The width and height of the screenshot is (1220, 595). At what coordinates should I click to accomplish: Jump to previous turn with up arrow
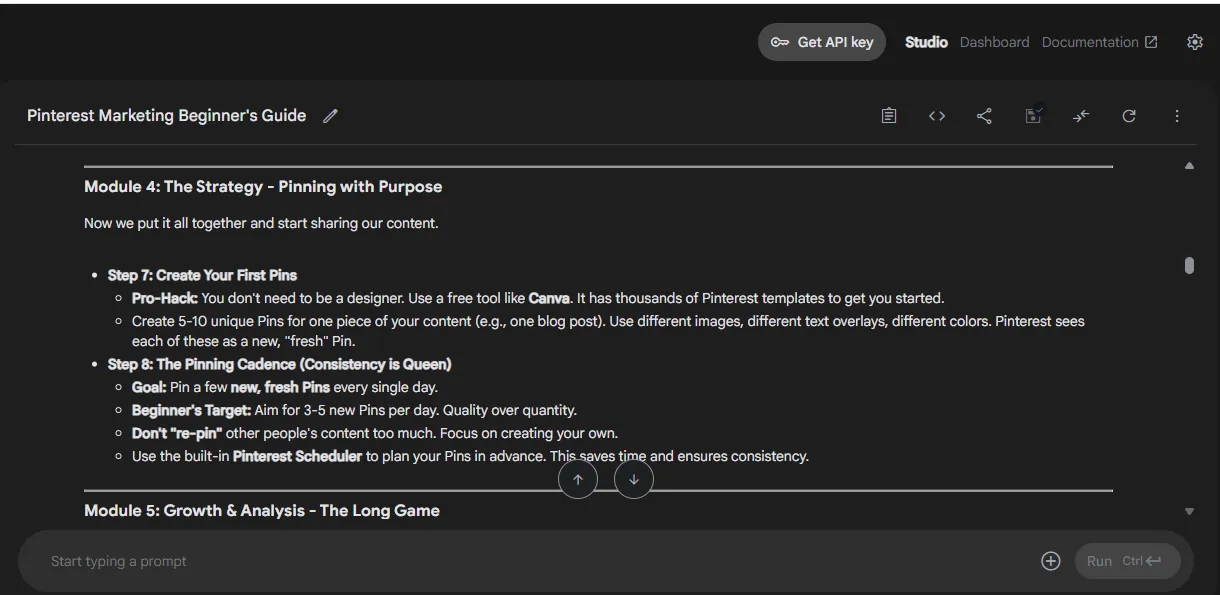click(x=578, y=479)
